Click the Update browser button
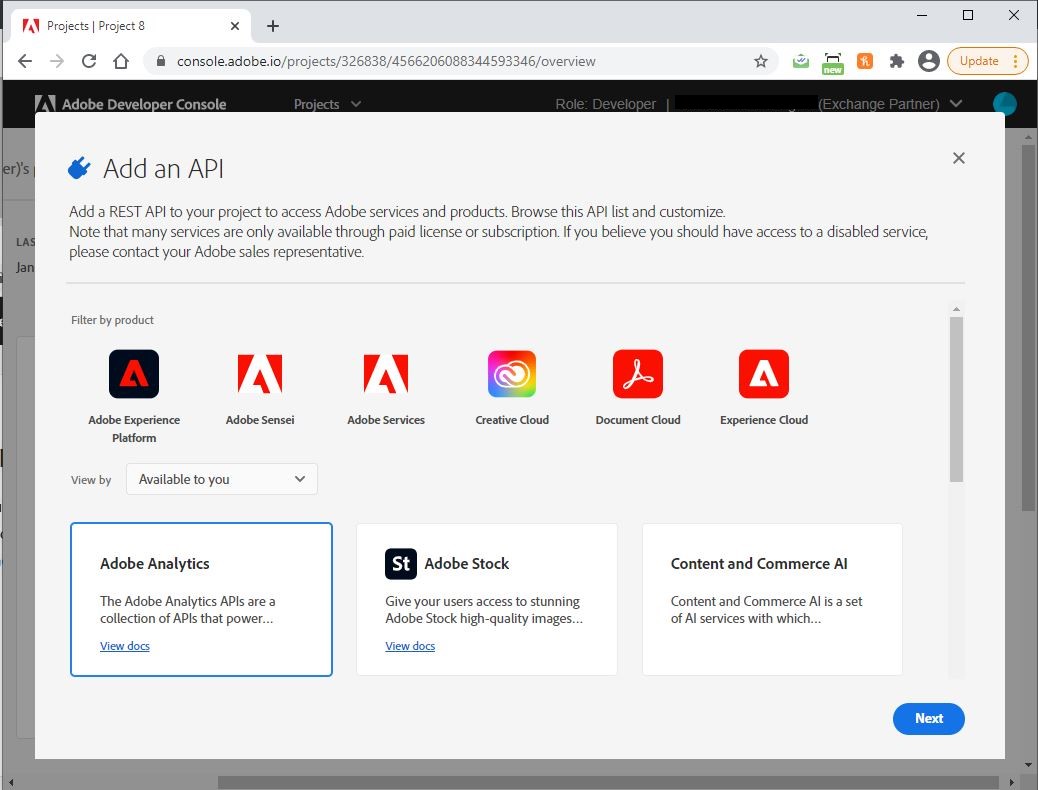This screenshot has width=1038, height=790. (987, 61)
